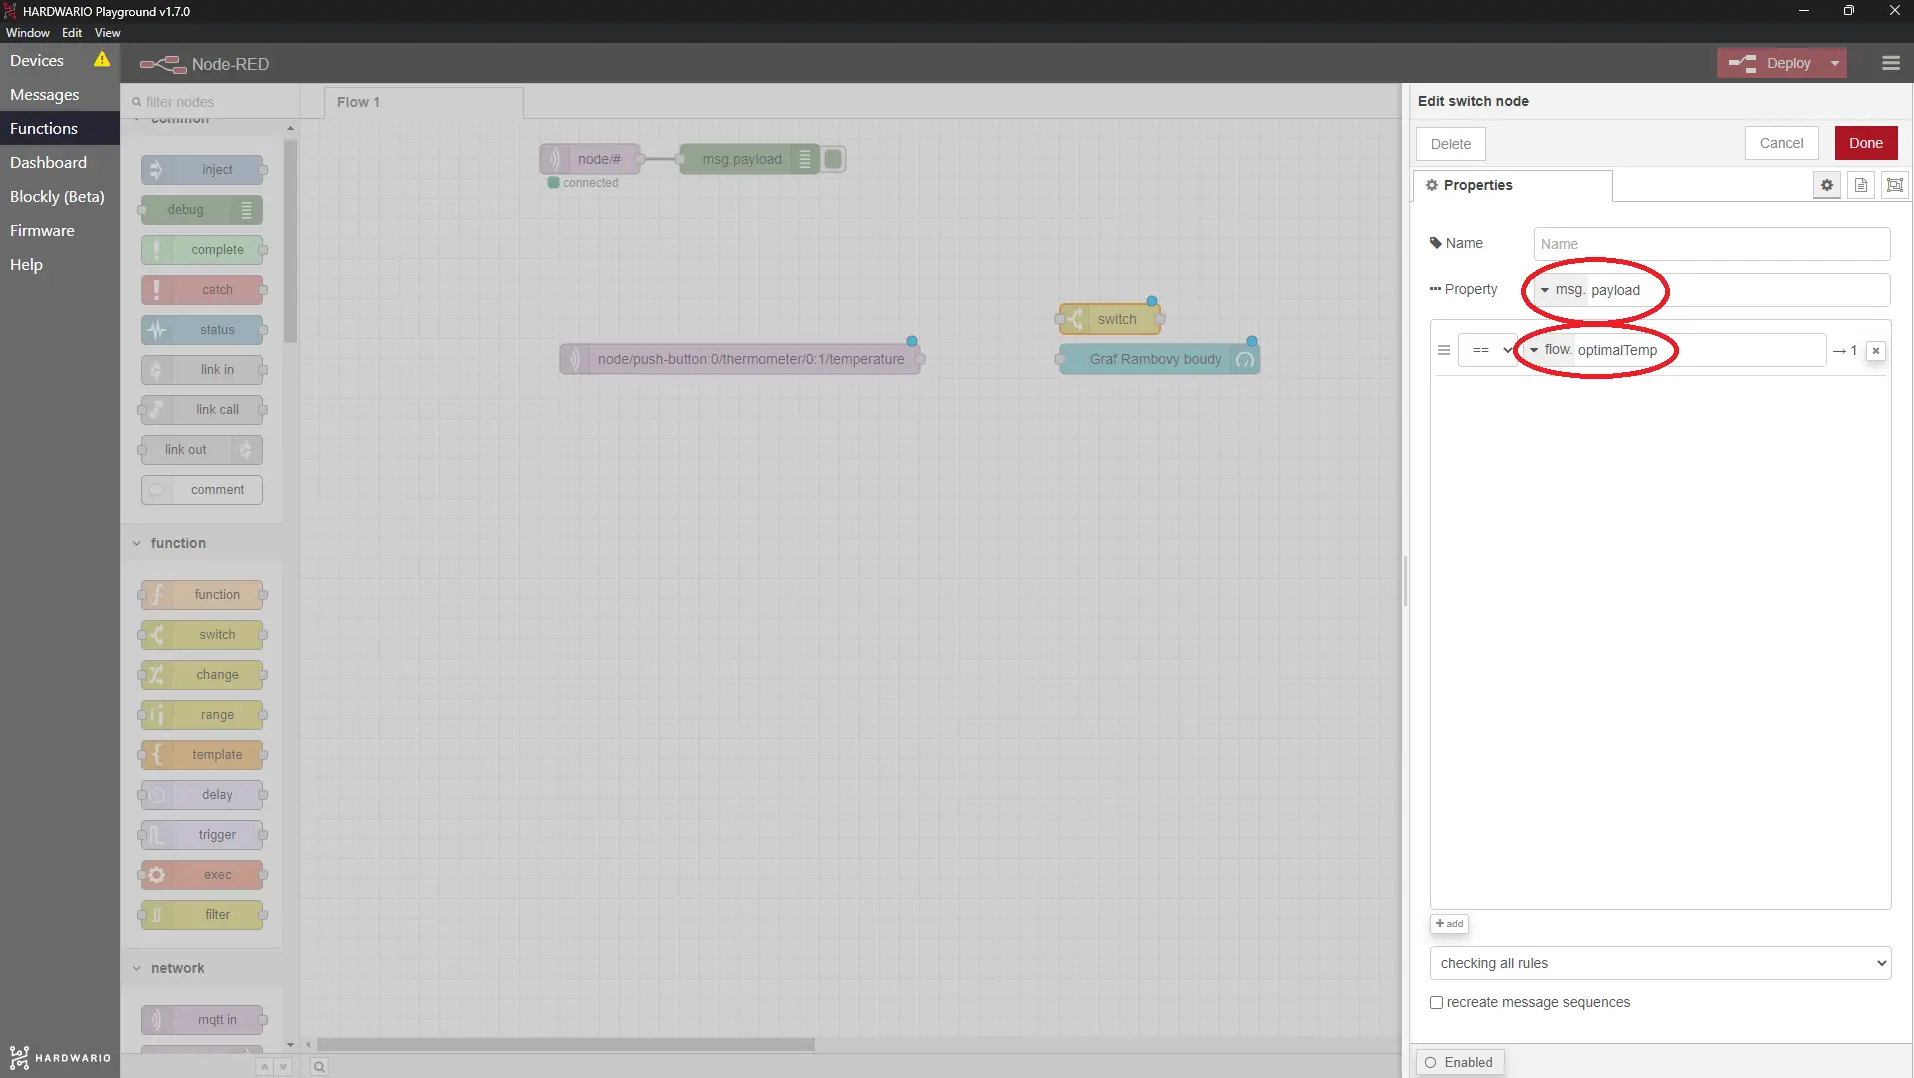The height and width of the screenshot is (1078, 1914).
Task: Open the Deploy options dropdown arrow
Action: [1834, 63]
